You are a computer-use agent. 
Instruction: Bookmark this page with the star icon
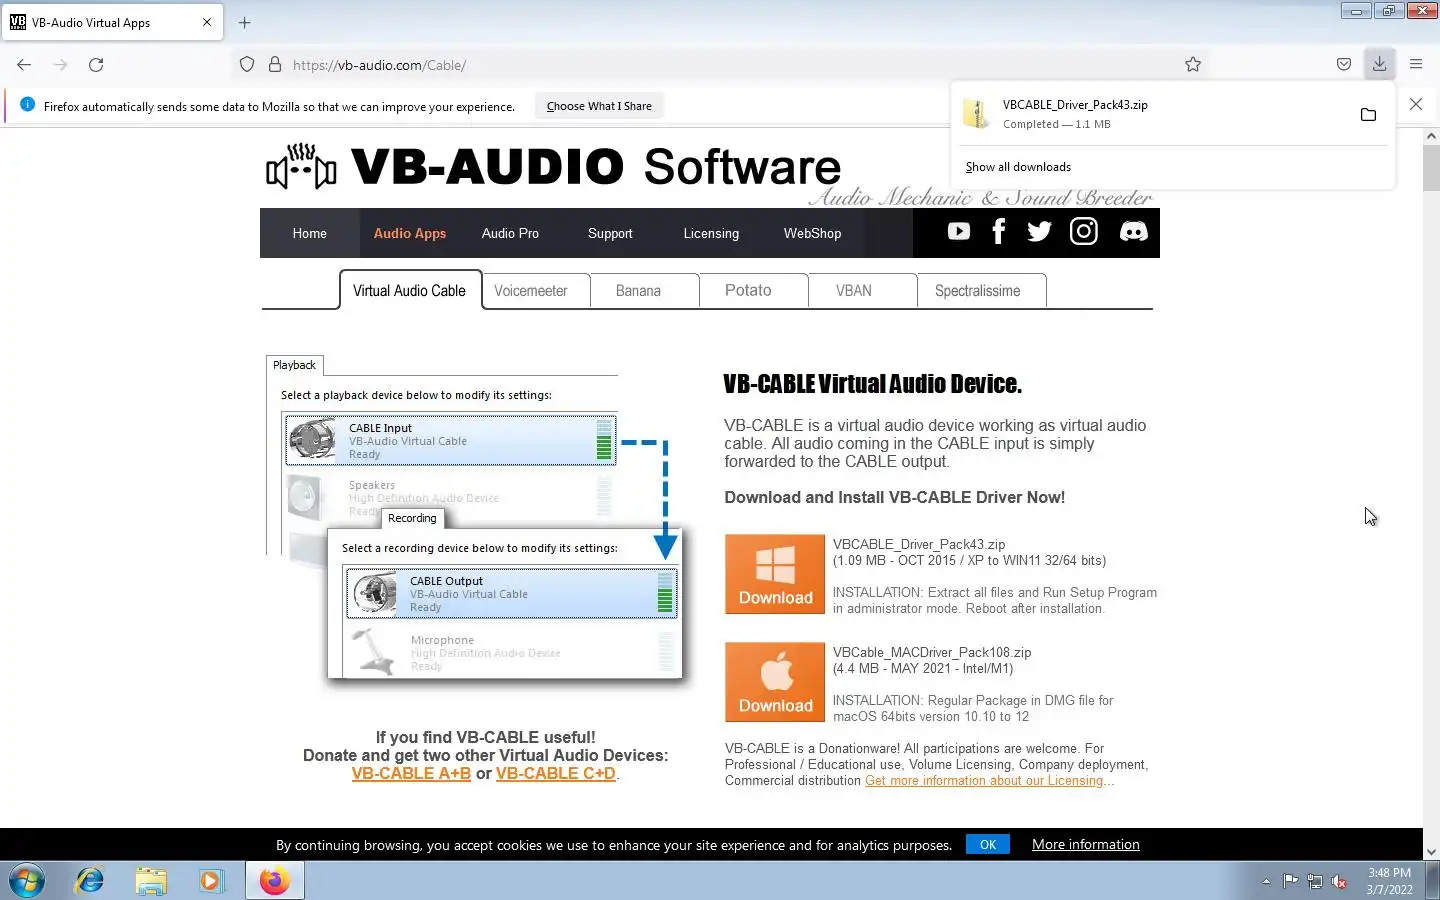click(1193, 65)
